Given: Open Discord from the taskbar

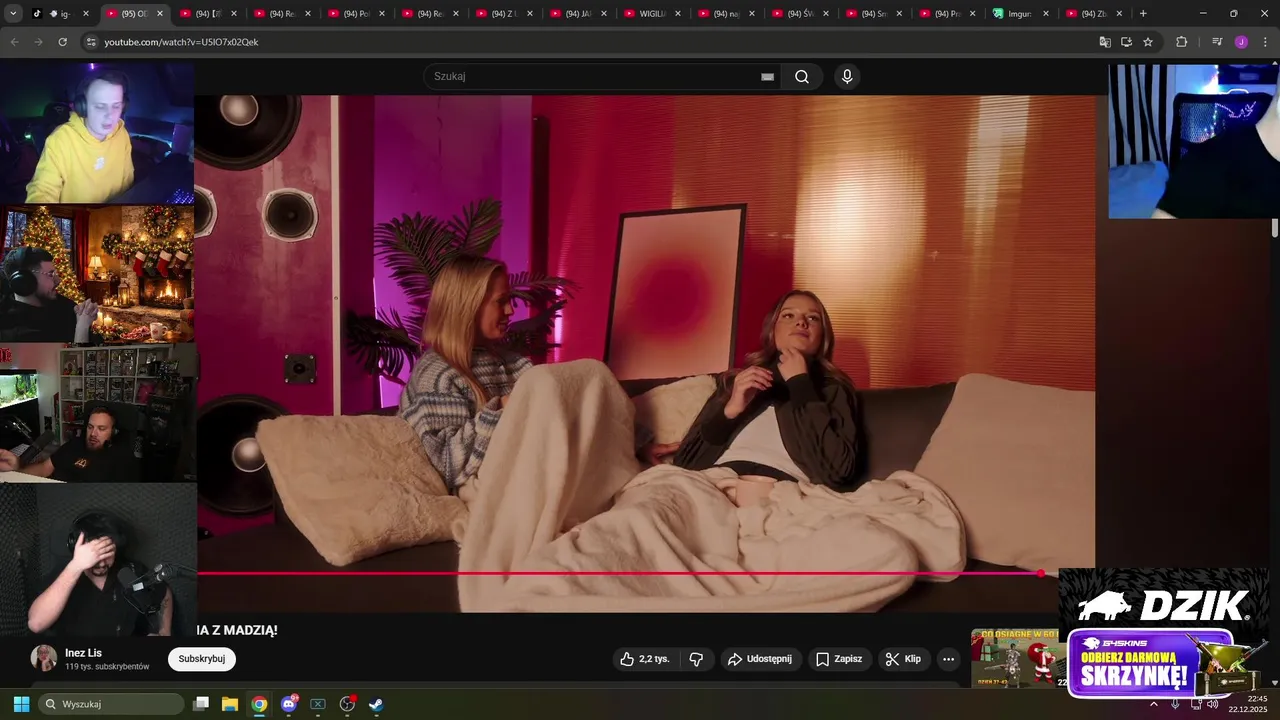Looking at the screenshot, I should pyautogui.click(x=289, y=704).
